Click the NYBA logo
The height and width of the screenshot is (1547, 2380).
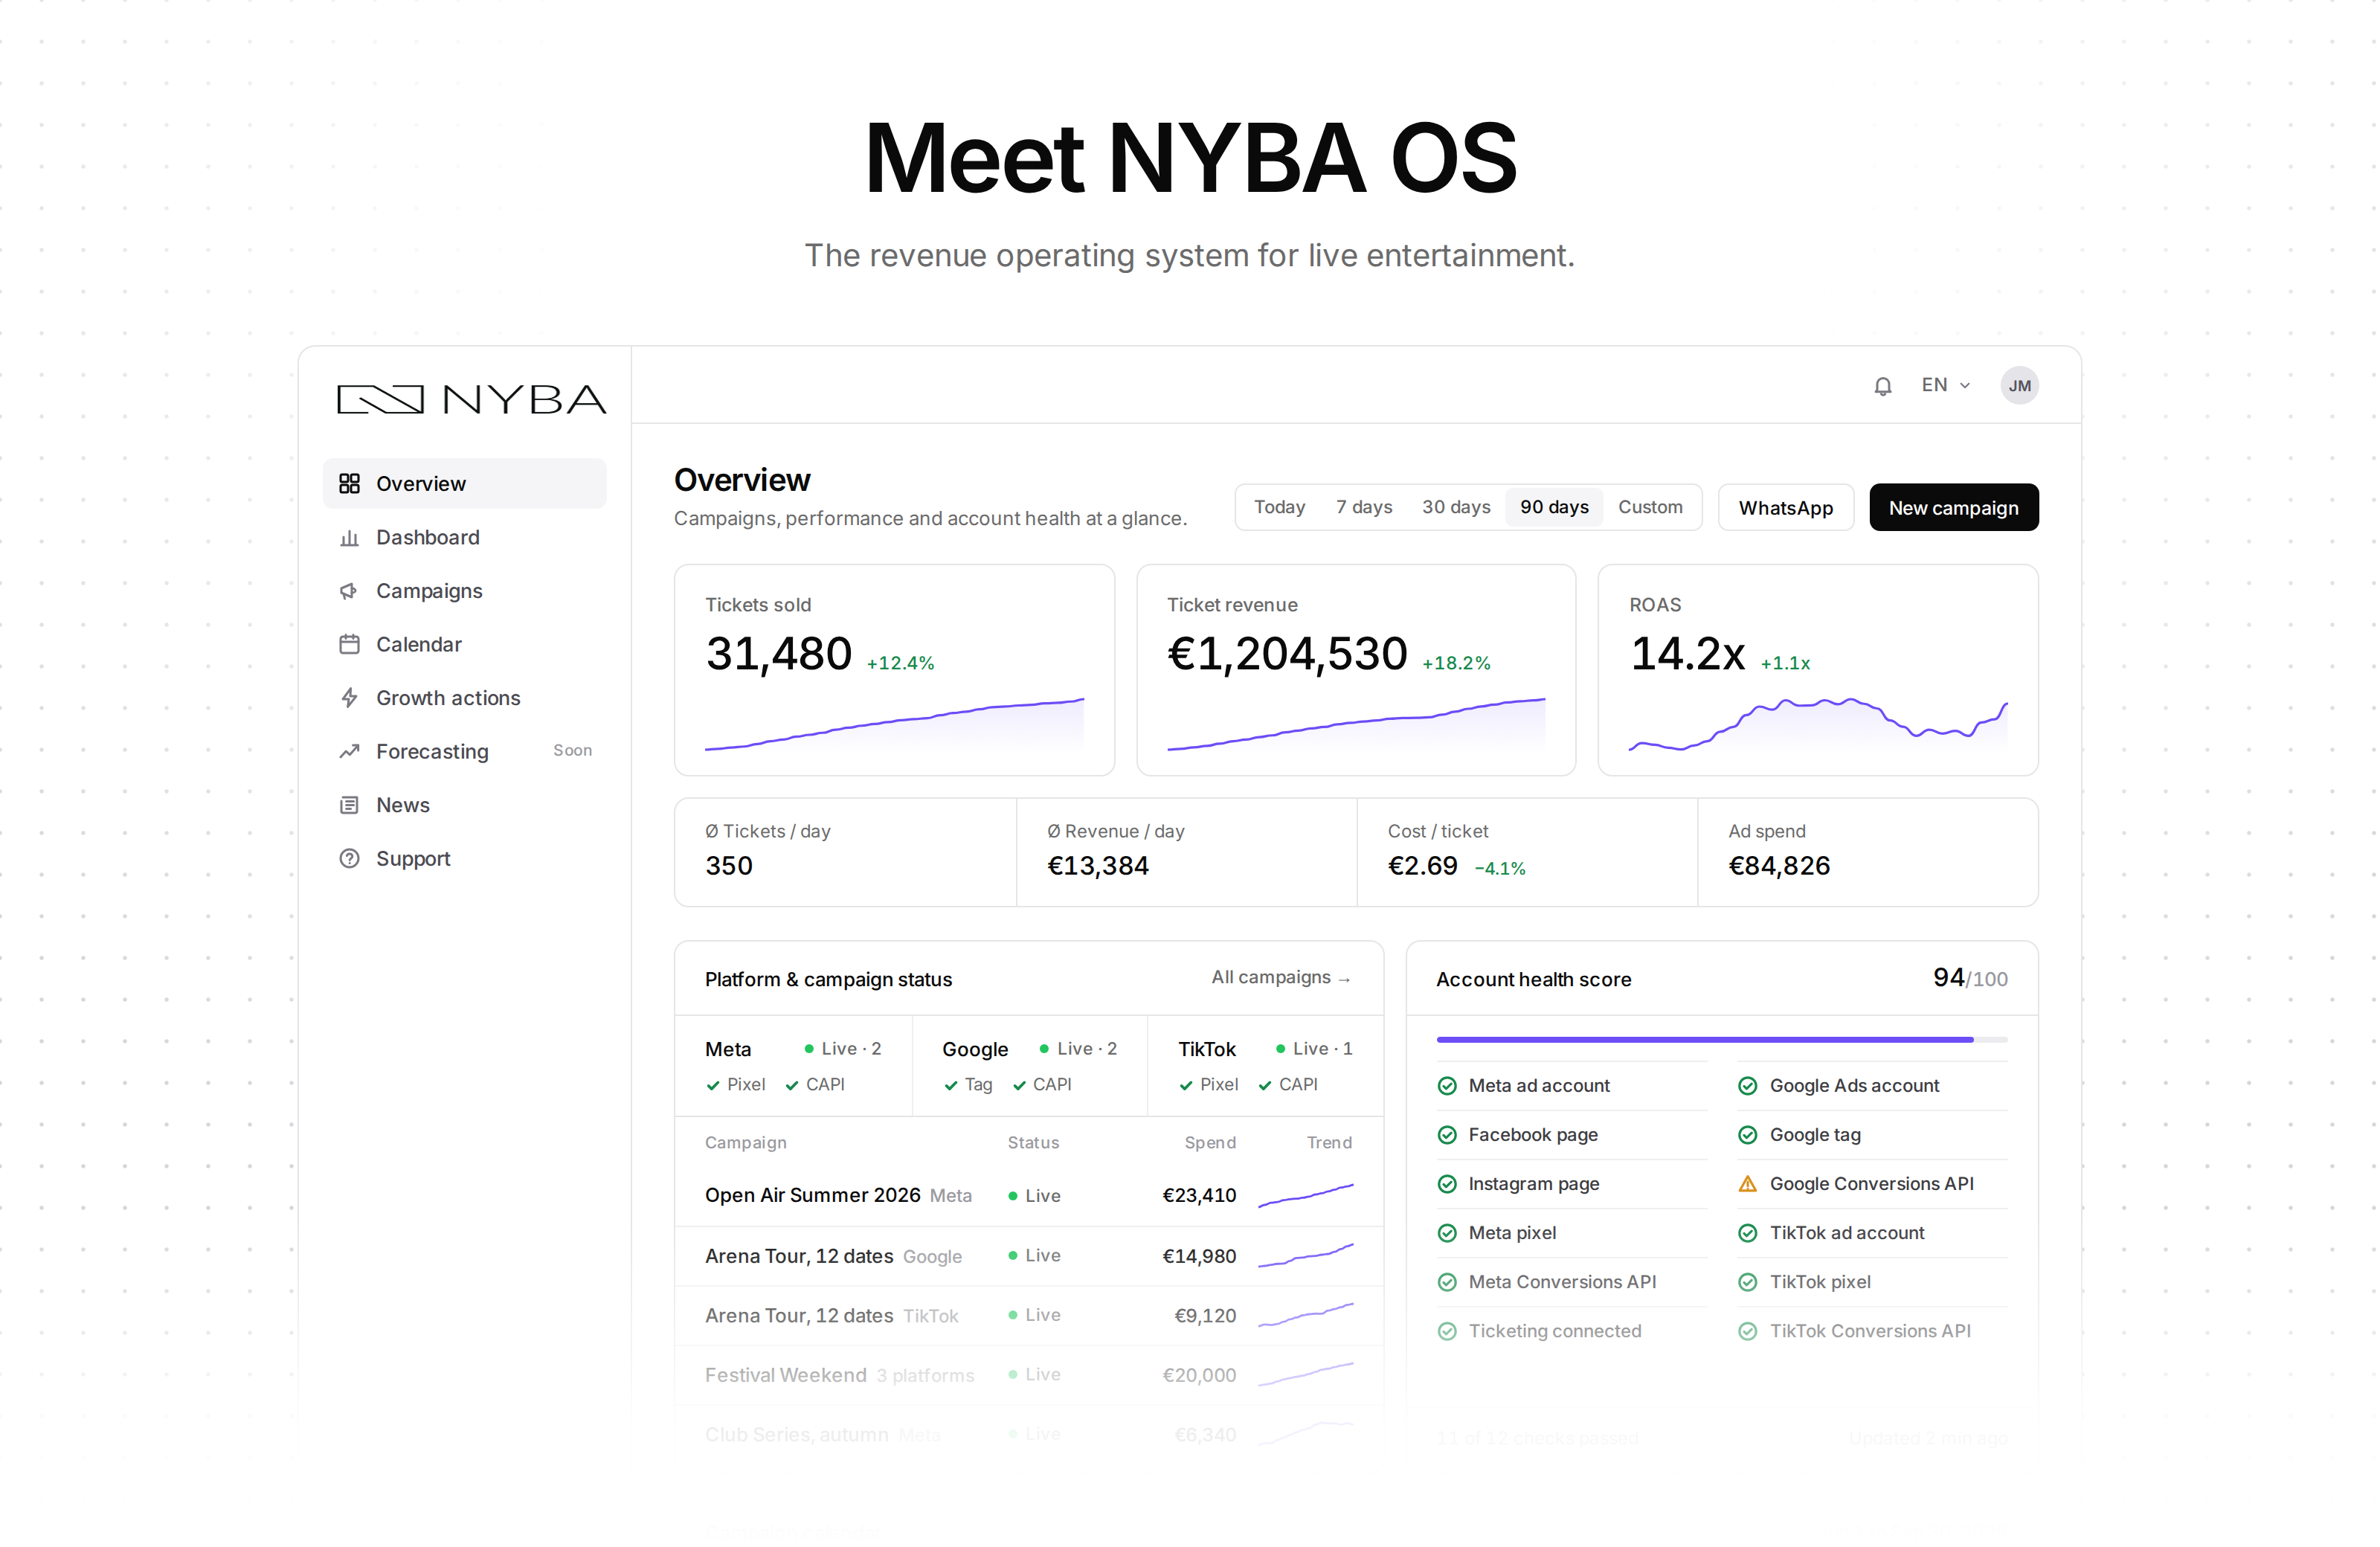coord(471,399)
